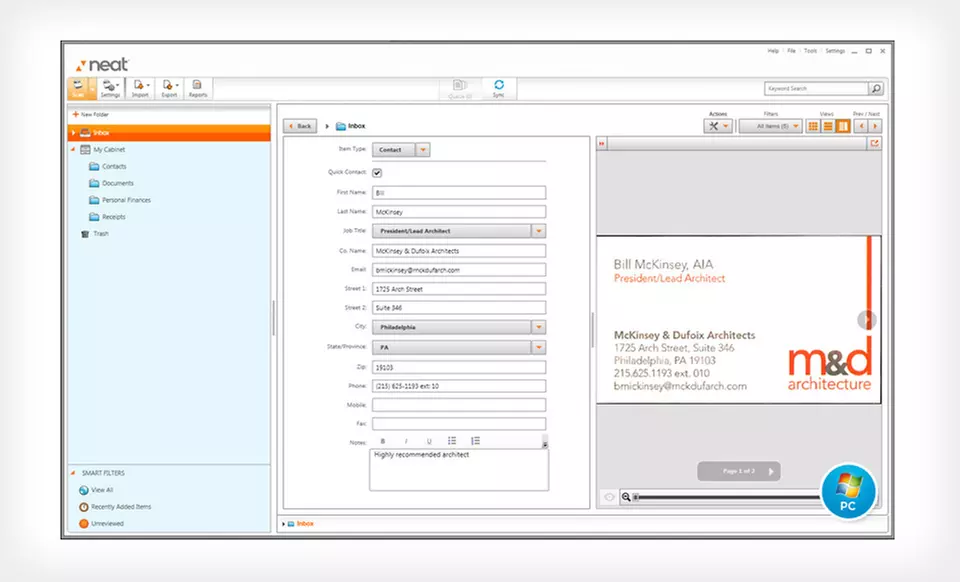Viewport: 960px width, 582px height.
Task: Collapse the My Cabinet tree
Action: pyautogui.click(x=73, y=149)
